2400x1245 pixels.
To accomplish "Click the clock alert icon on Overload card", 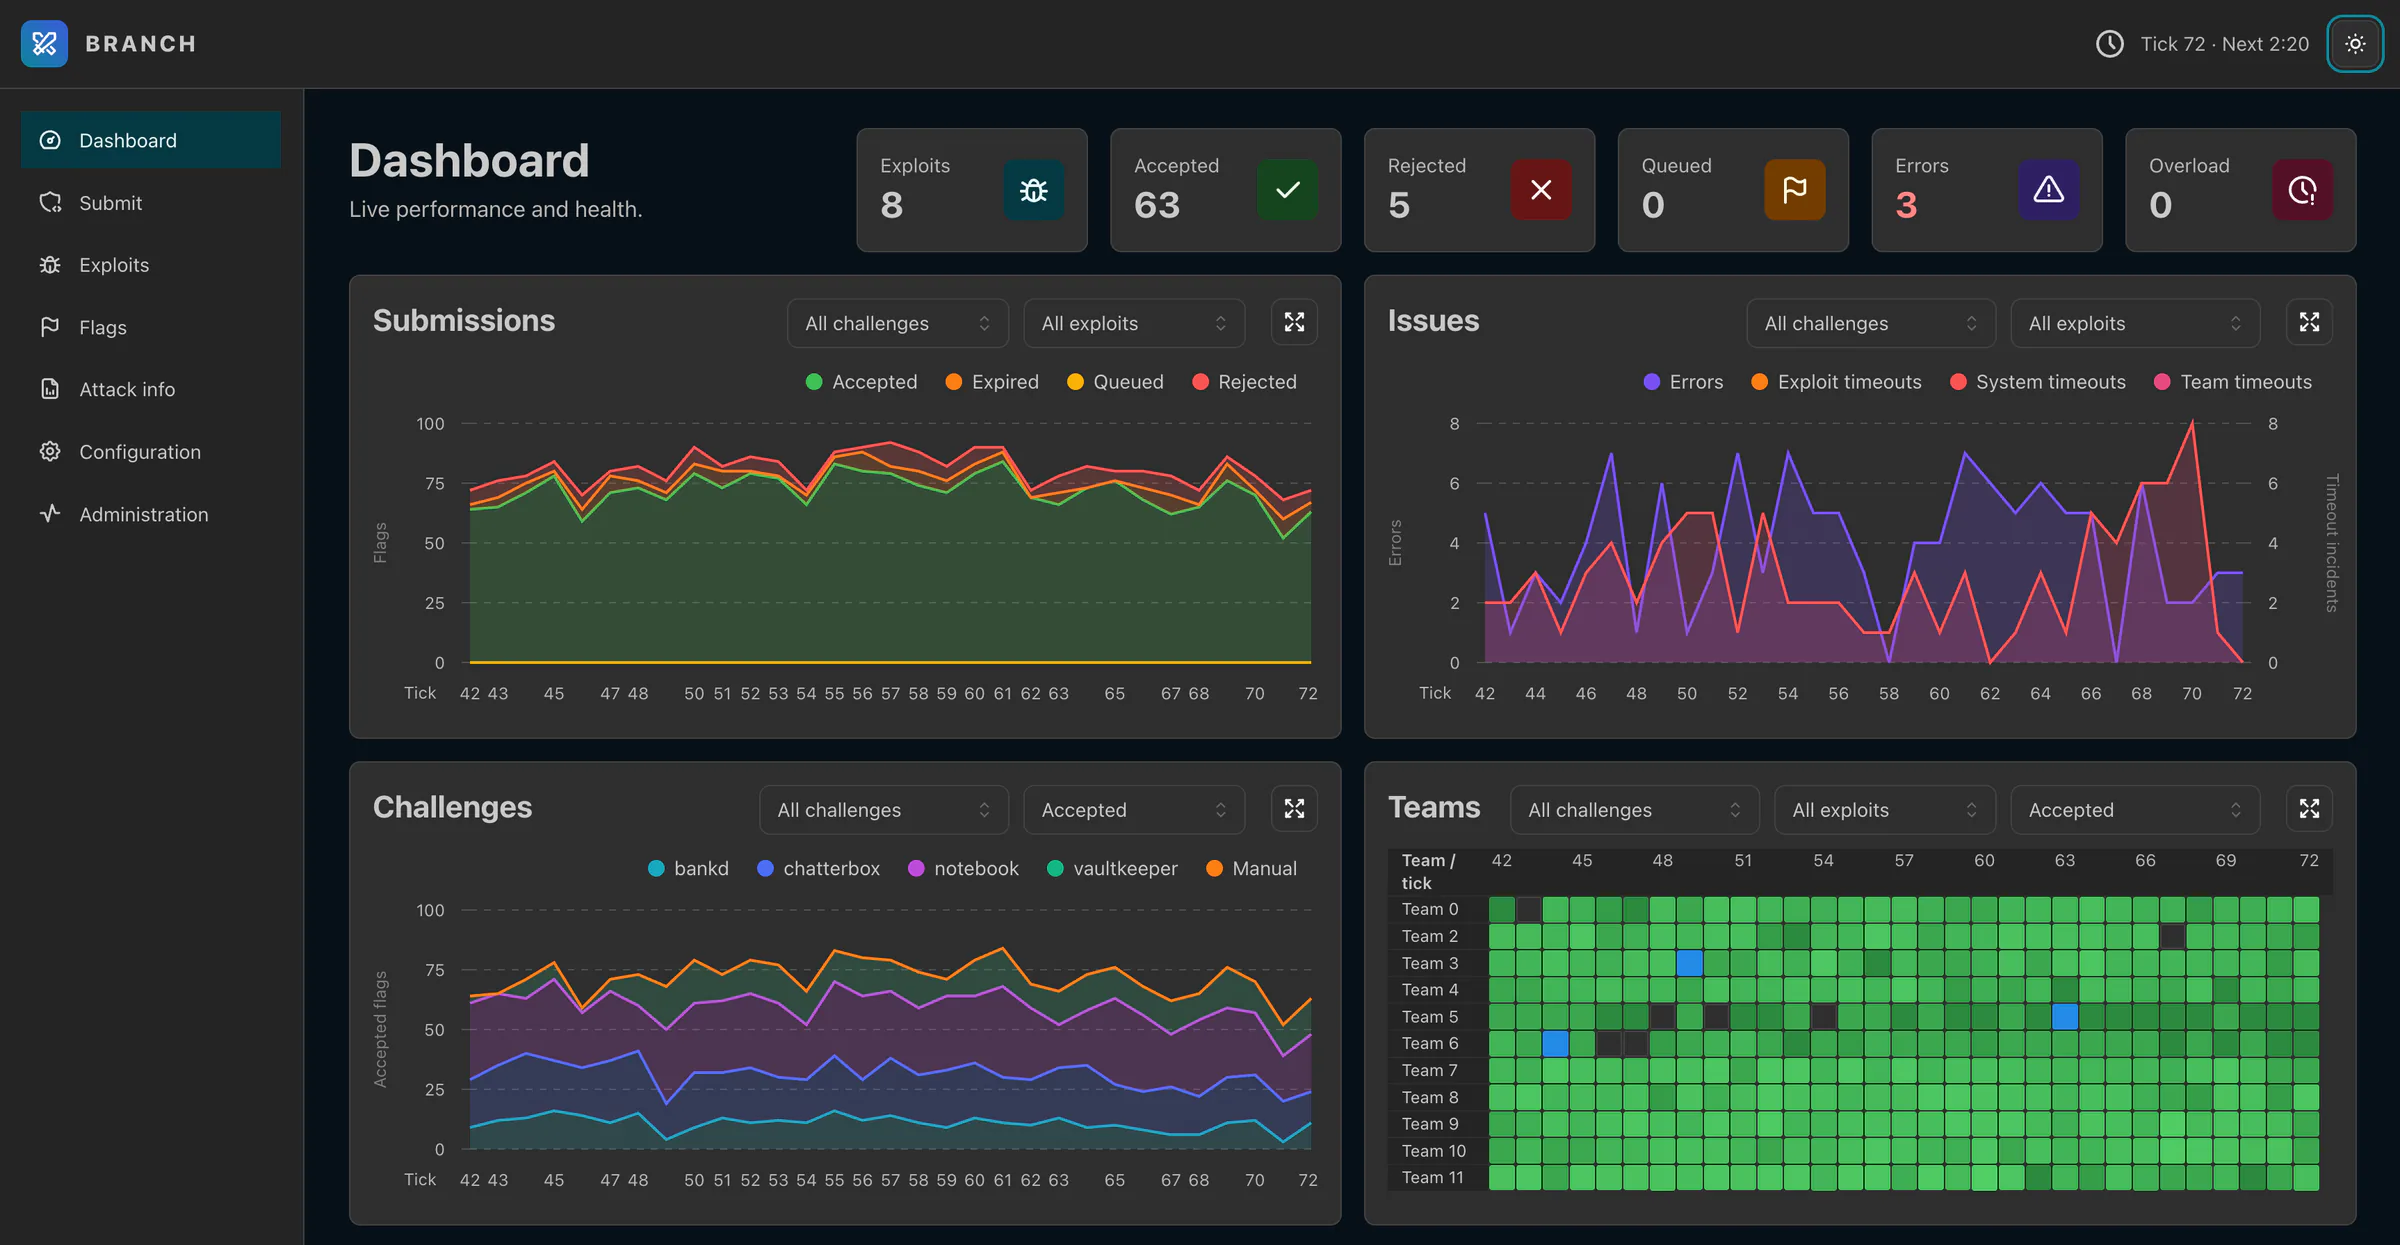I will tap(2303, 190).
